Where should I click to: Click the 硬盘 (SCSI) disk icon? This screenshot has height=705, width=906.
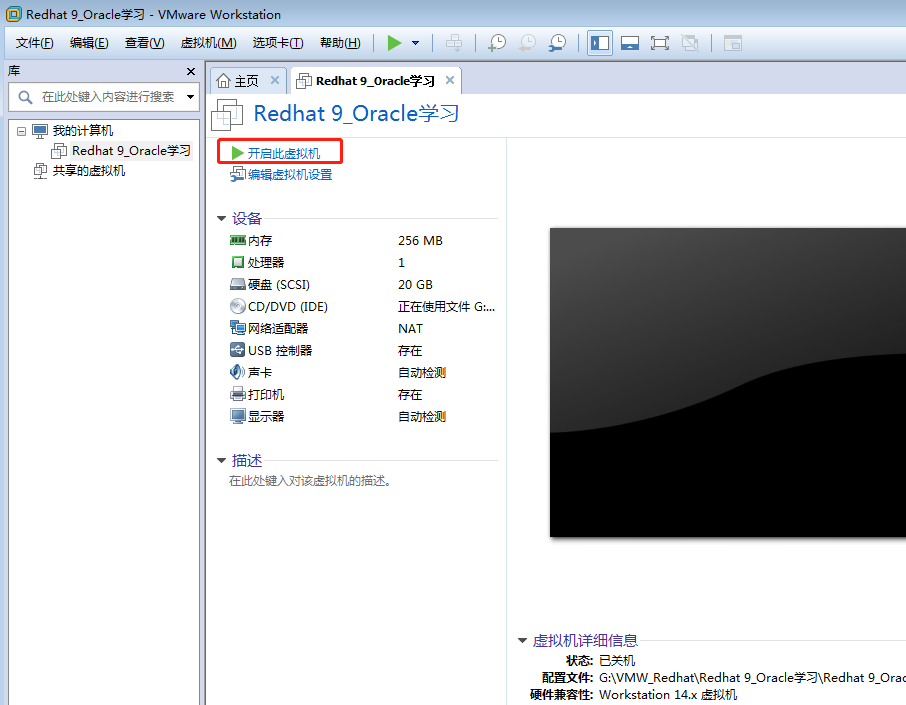click(x=237, y=284)
